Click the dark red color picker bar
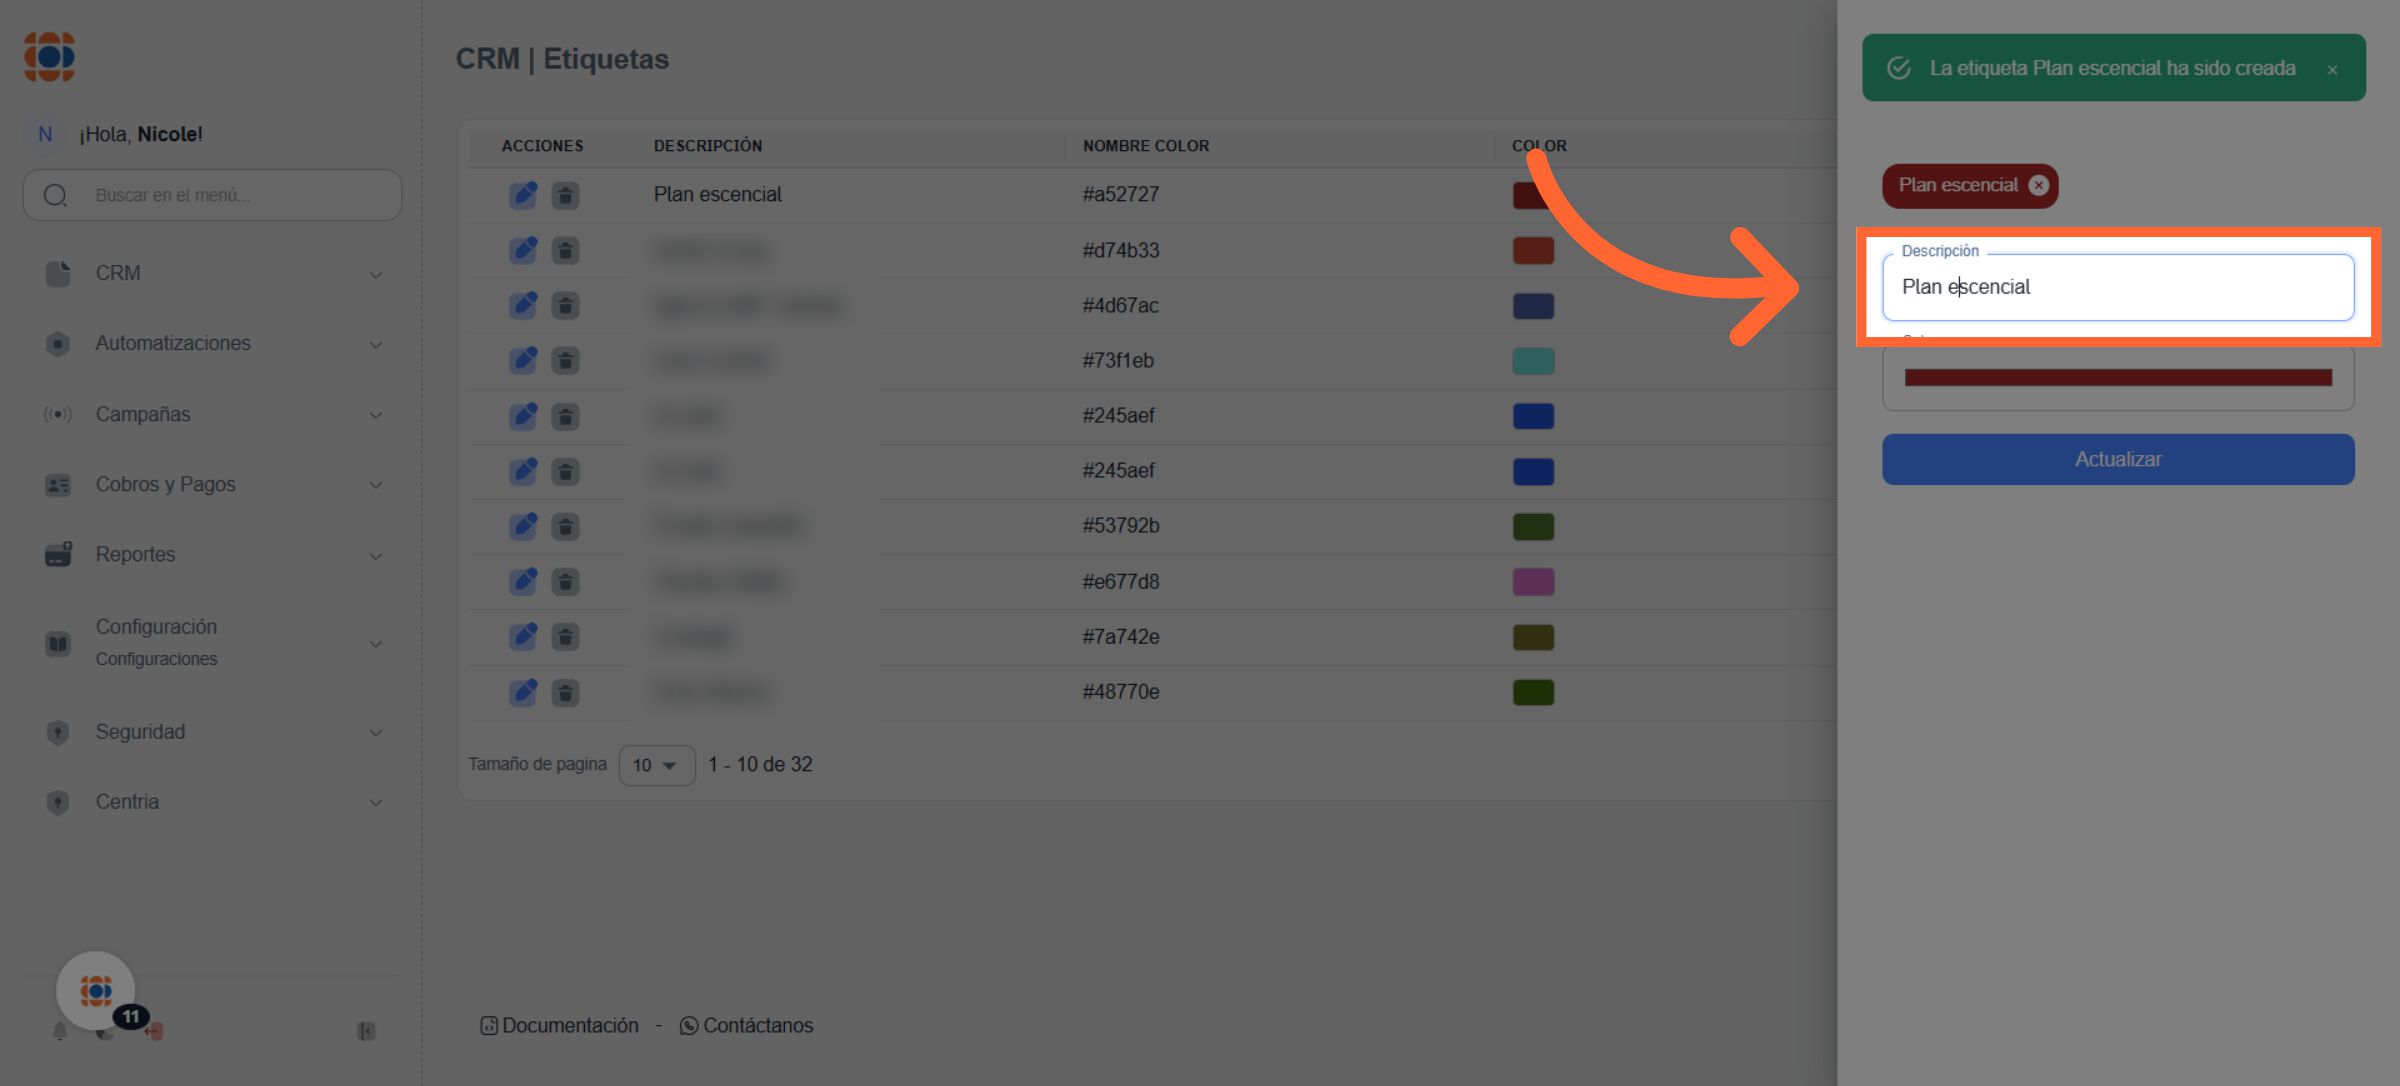The height and width of the screenshot is (1086, 2400). [x=2117, y=378]
